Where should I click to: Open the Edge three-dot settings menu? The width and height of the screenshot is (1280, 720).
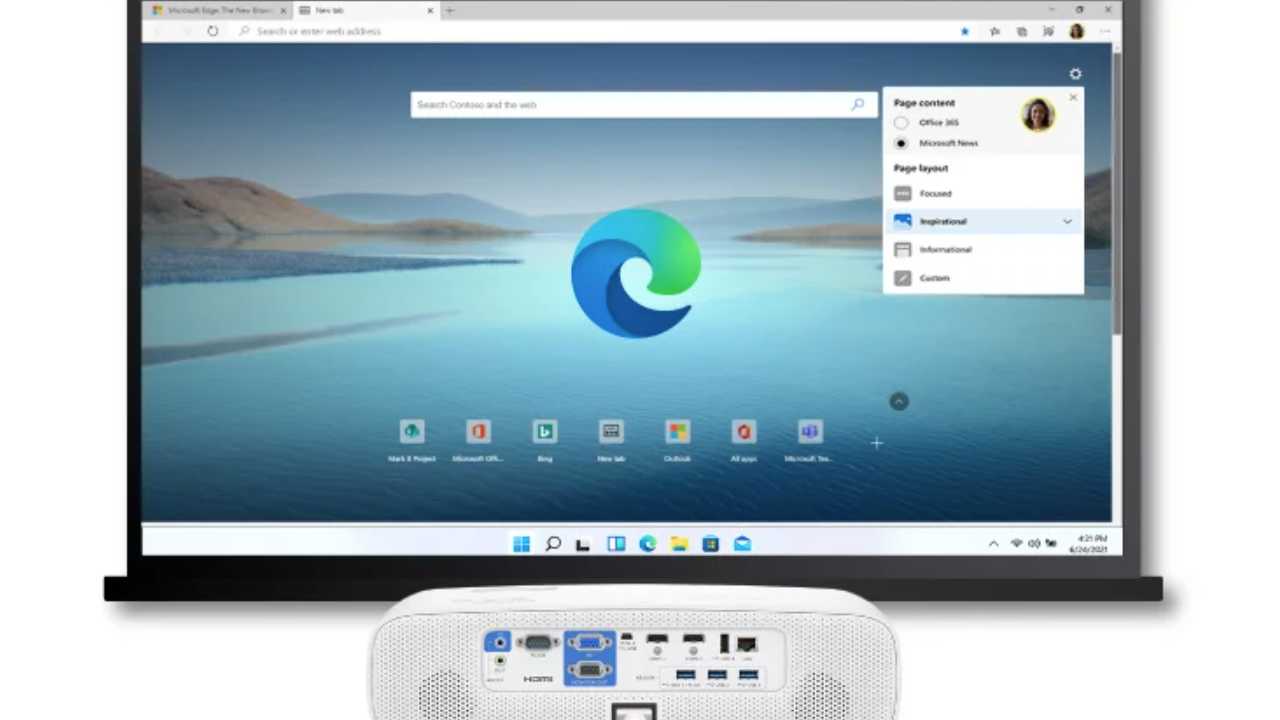tap(1104, 31)
